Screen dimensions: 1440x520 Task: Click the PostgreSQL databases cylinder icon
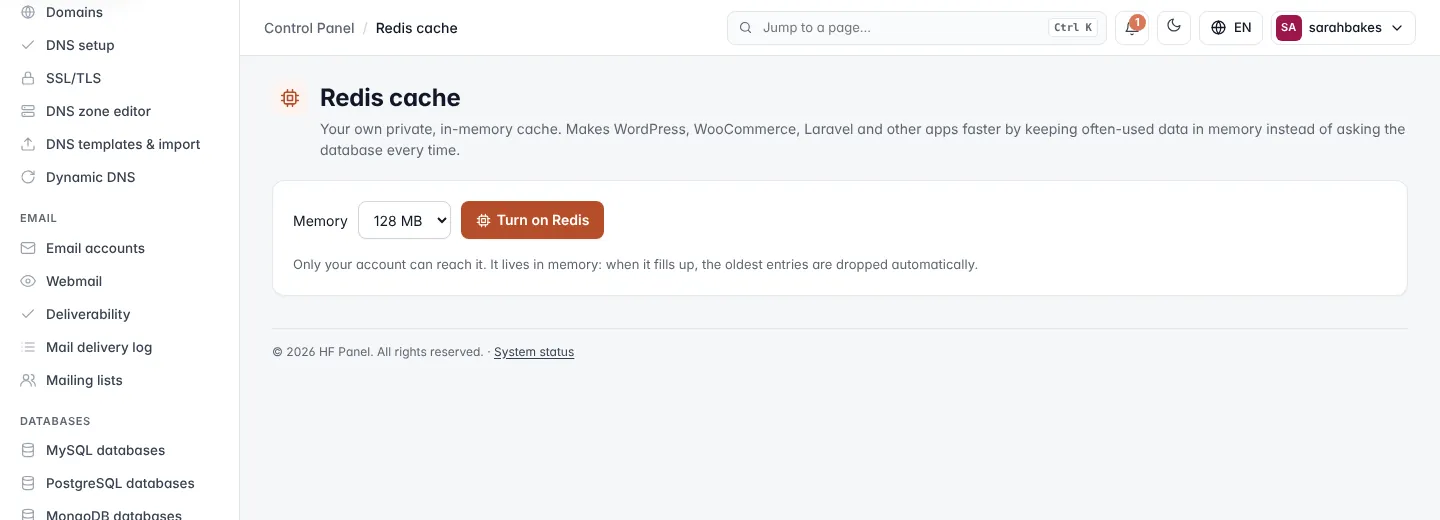point(28,483)
